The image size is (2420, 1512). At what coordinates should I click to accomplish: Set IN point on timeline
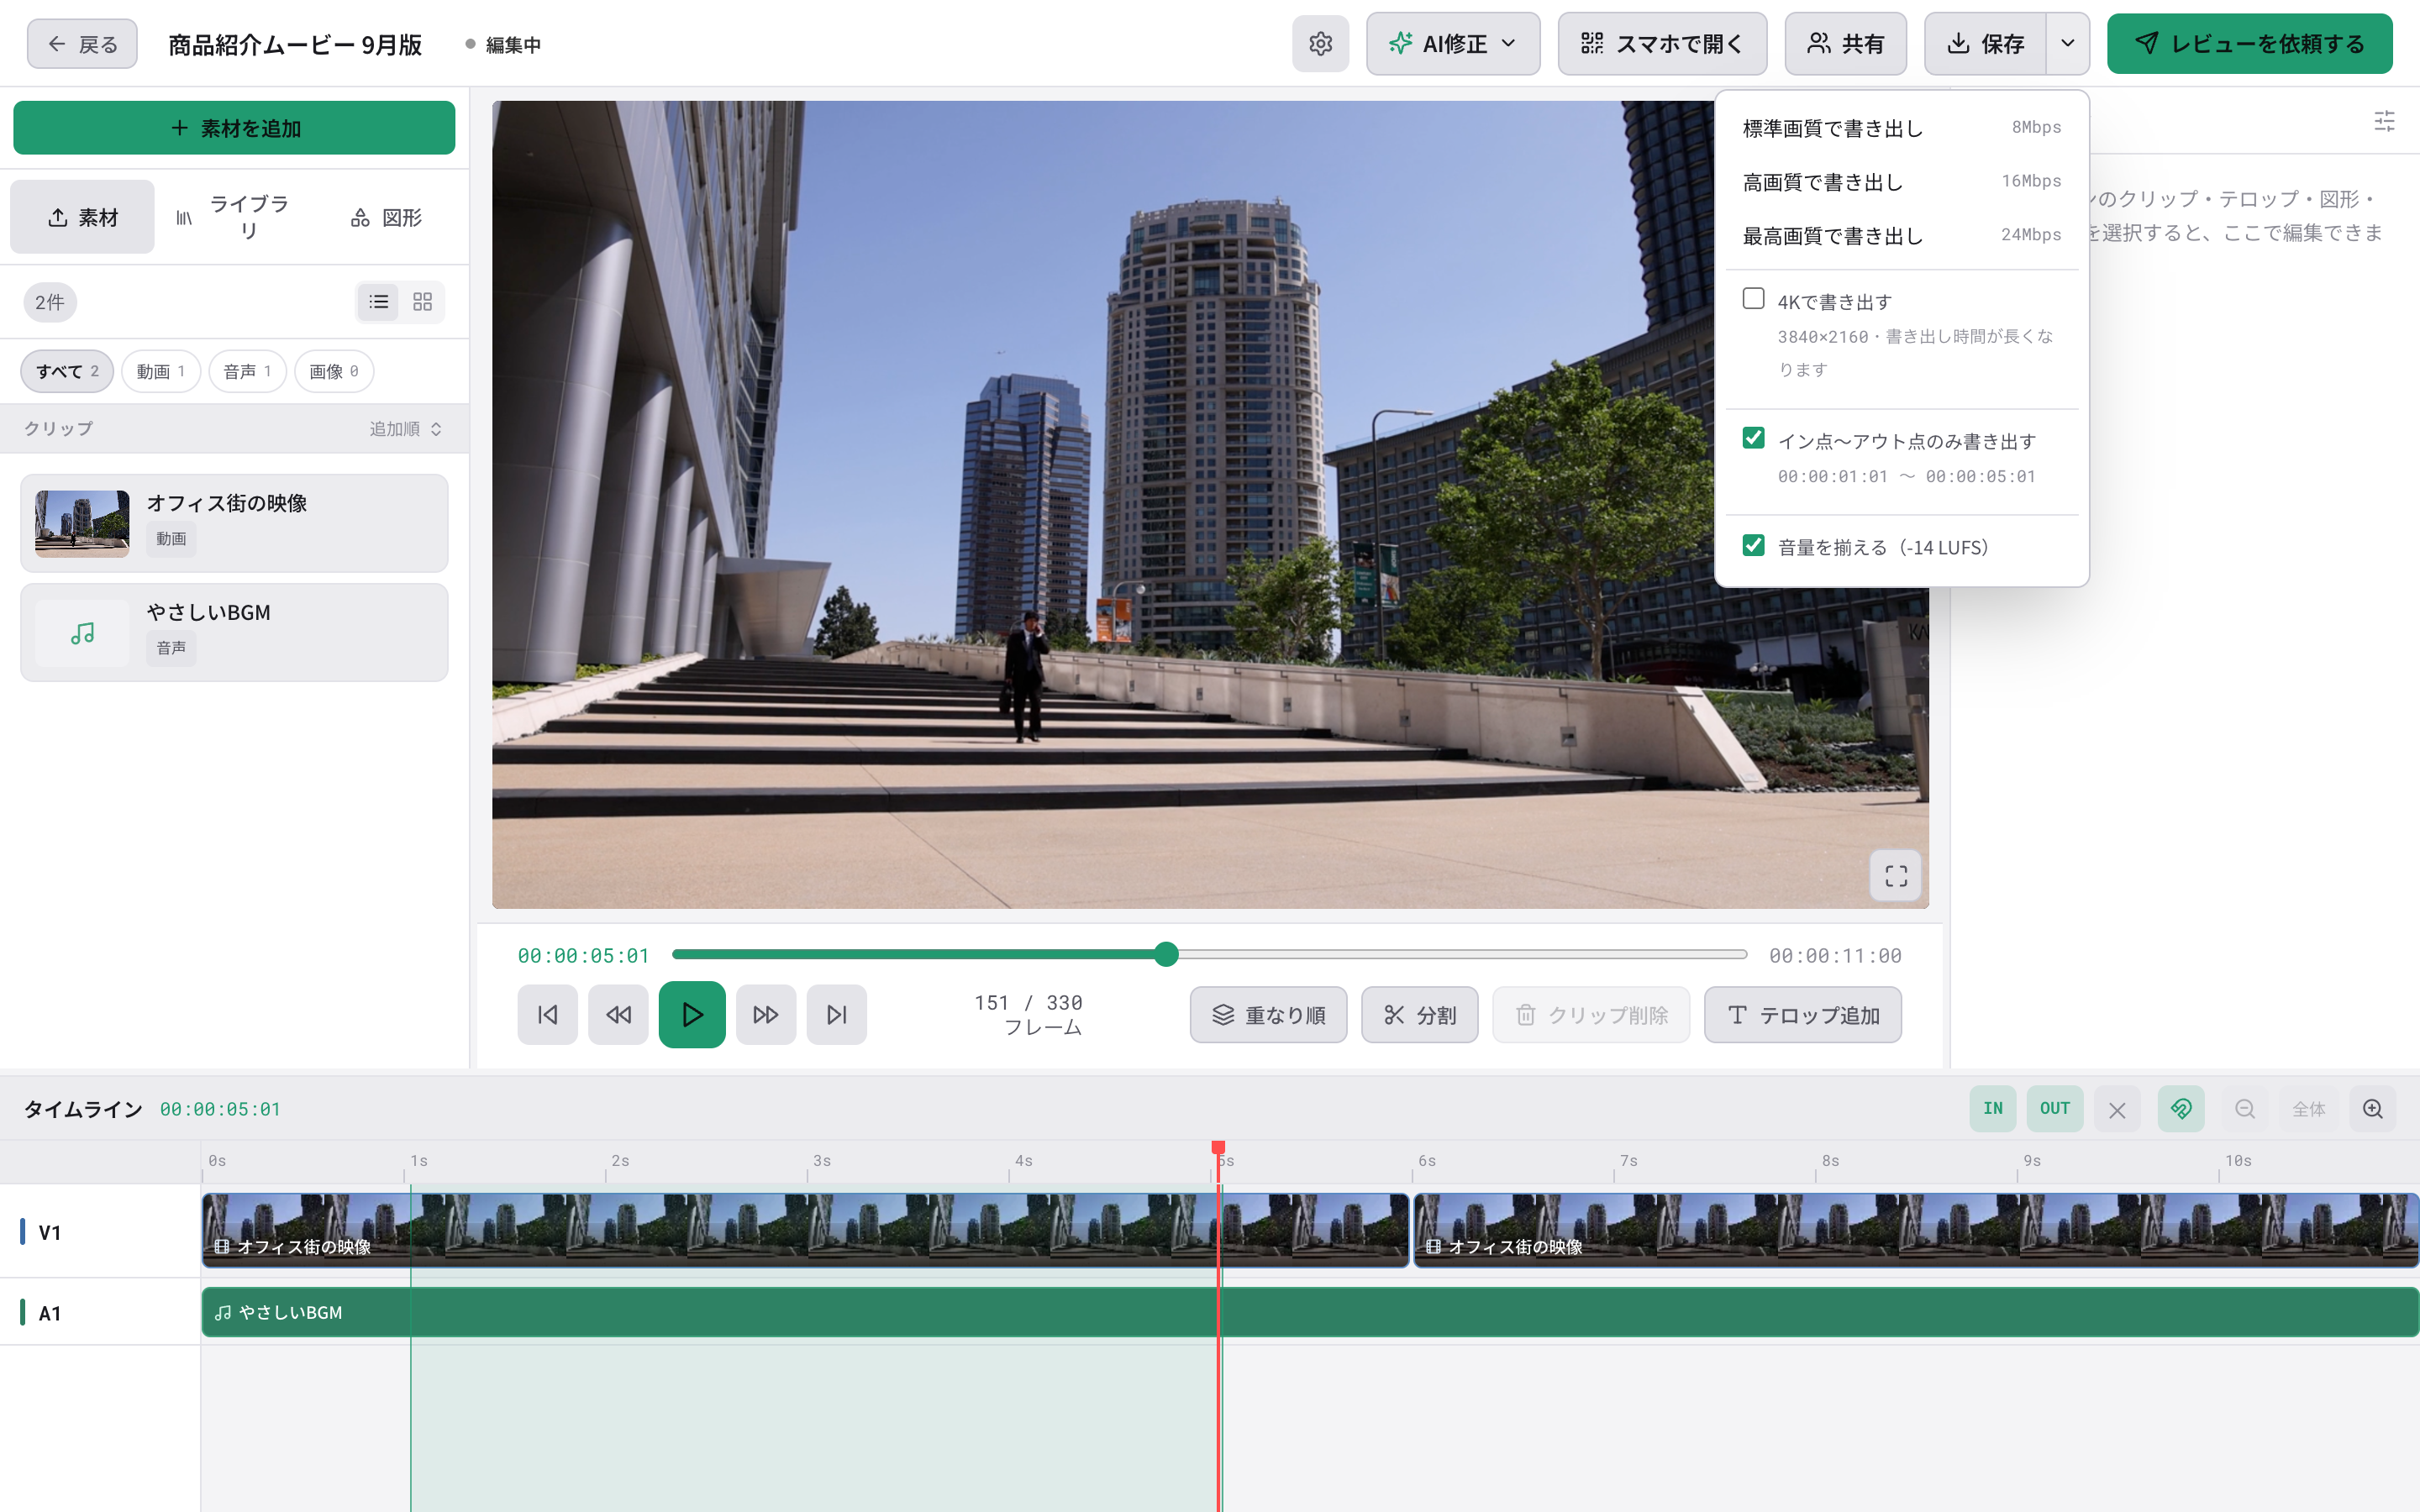pyautogui.click(x=1993, y=1109)
